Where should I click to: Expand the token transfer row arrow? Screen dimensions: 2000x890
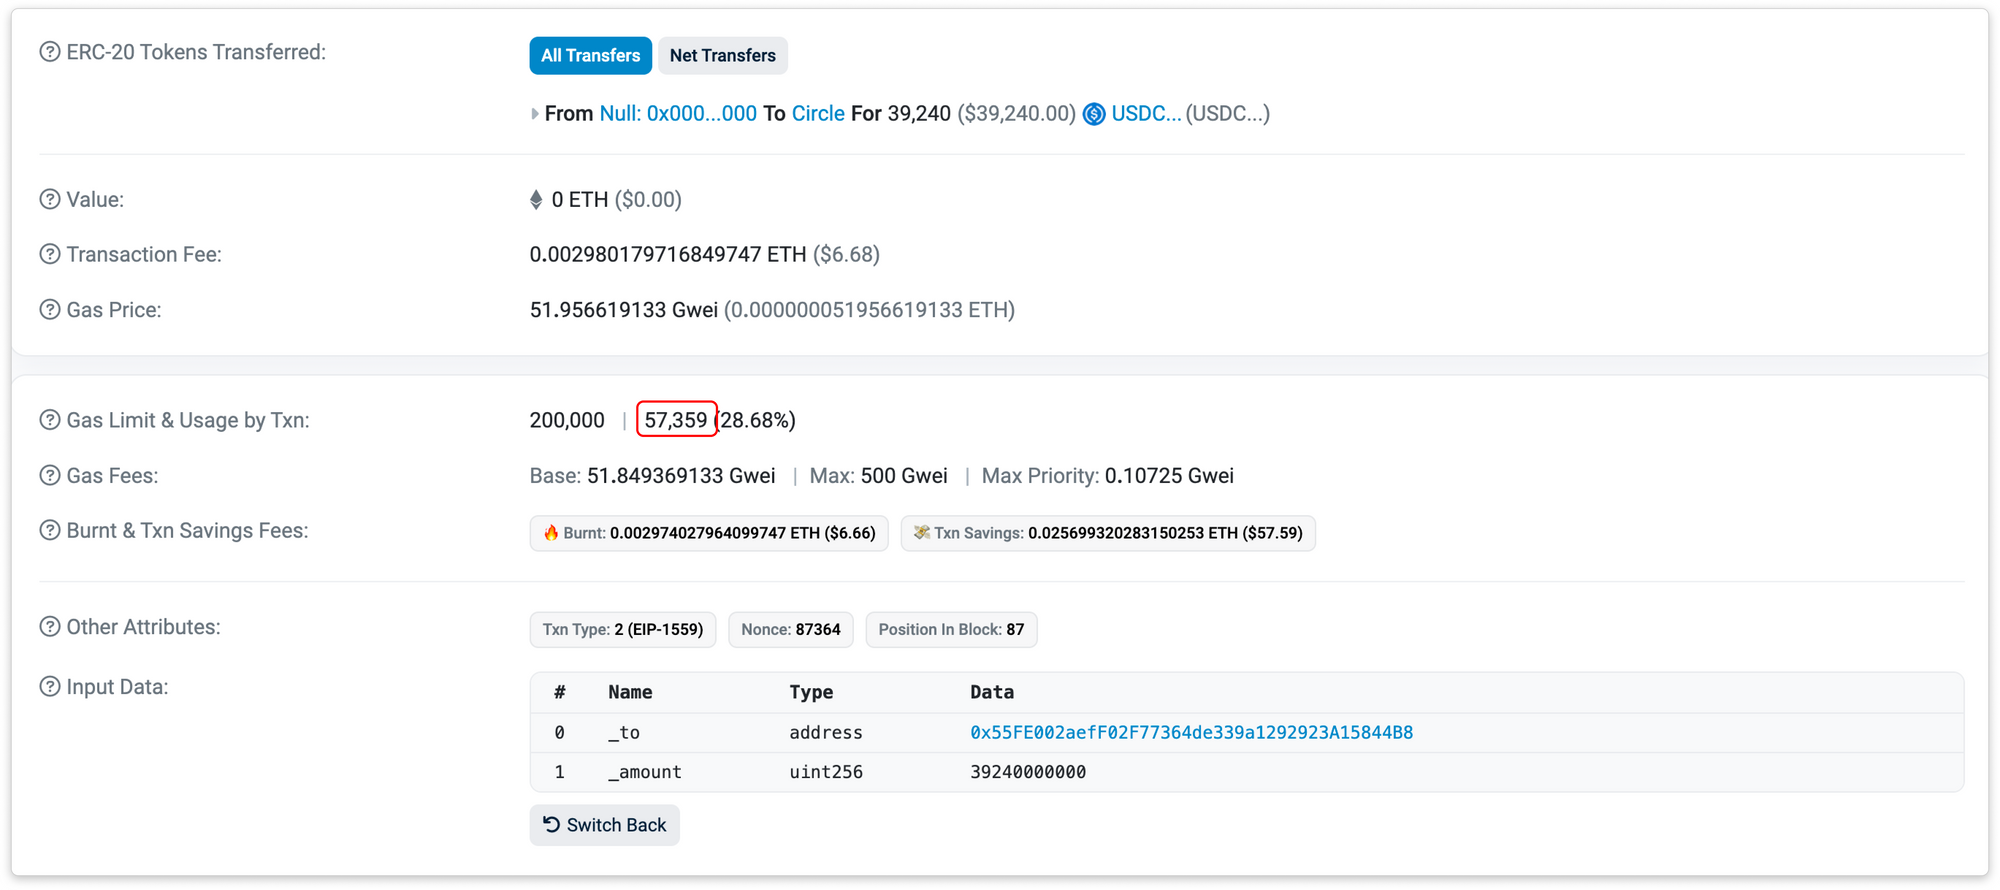535,114
